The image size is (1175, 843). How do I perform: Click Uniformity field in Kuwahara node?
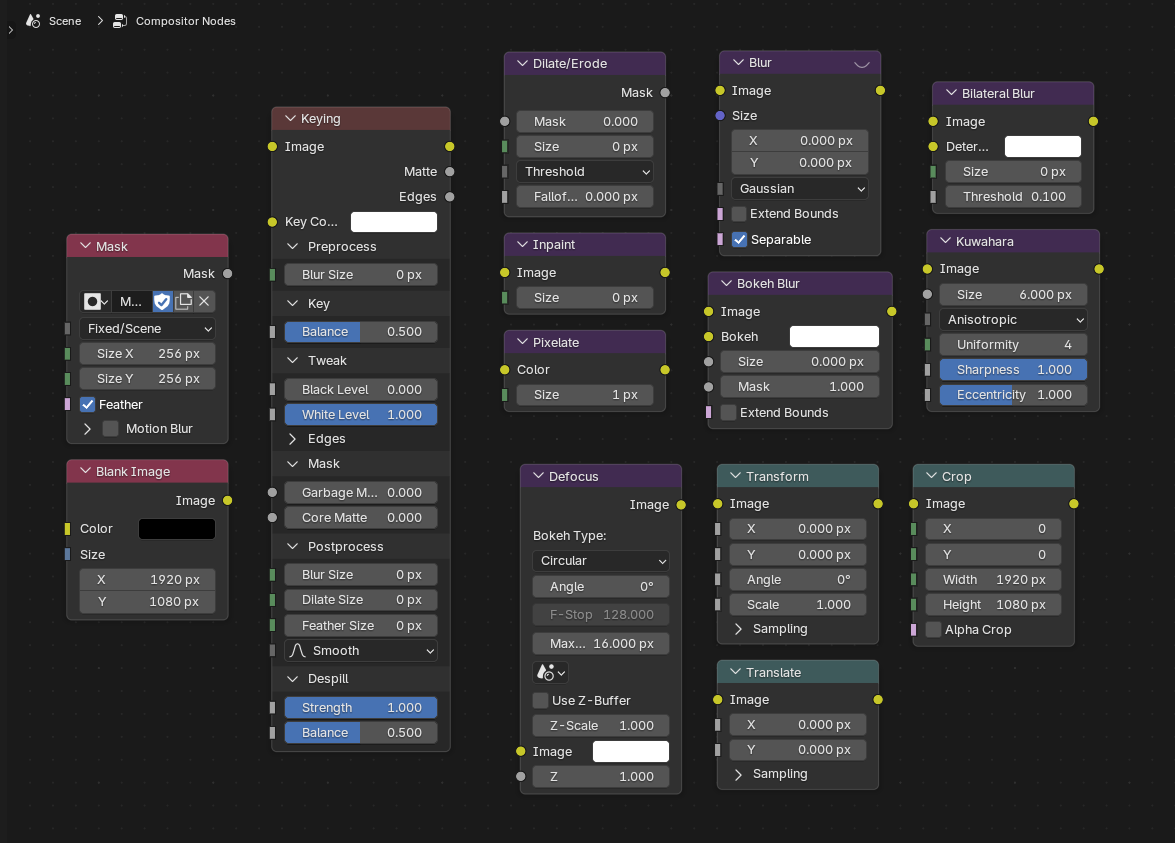[x=1012, y=345]
